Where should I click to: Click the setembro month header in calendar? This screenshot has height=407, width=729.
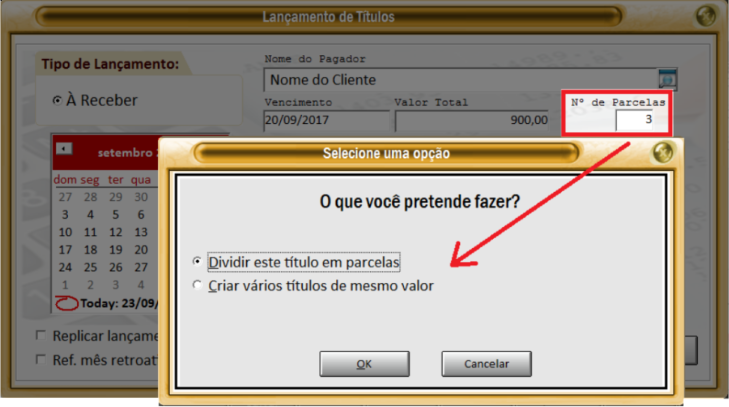(126, 153)
